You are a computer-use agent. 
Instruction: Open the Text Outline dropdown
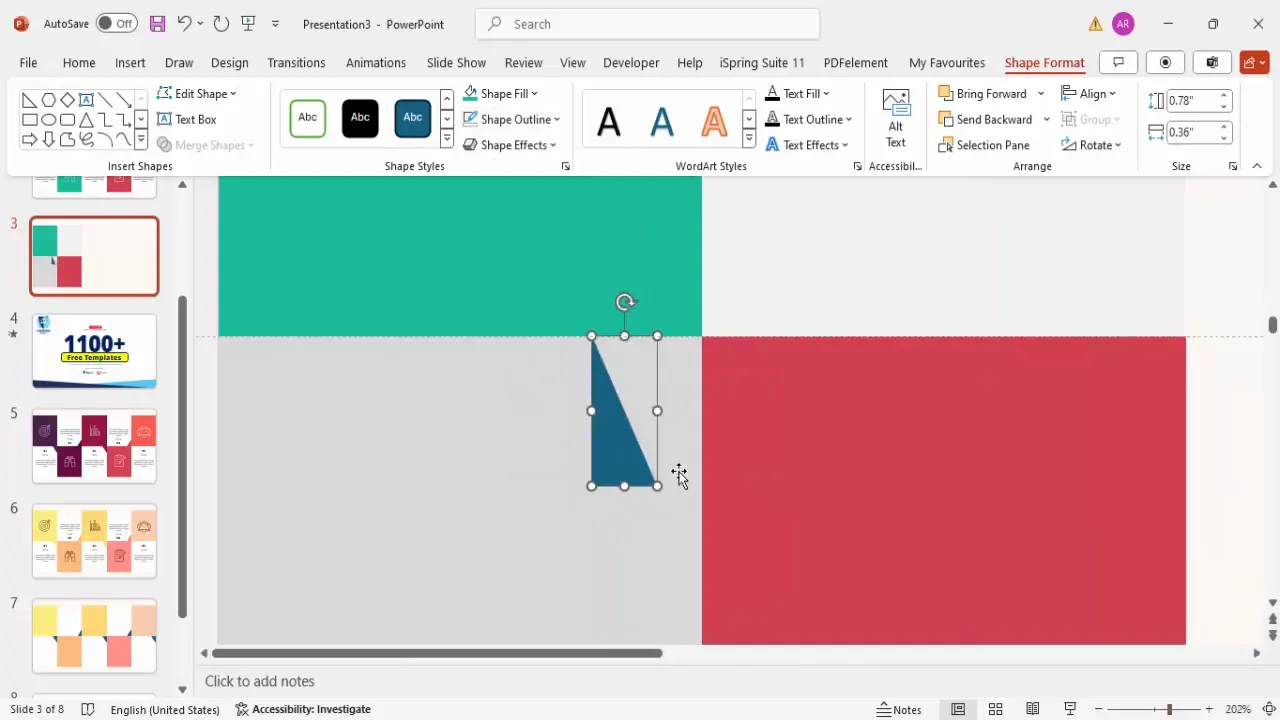[x=808, y=119]
